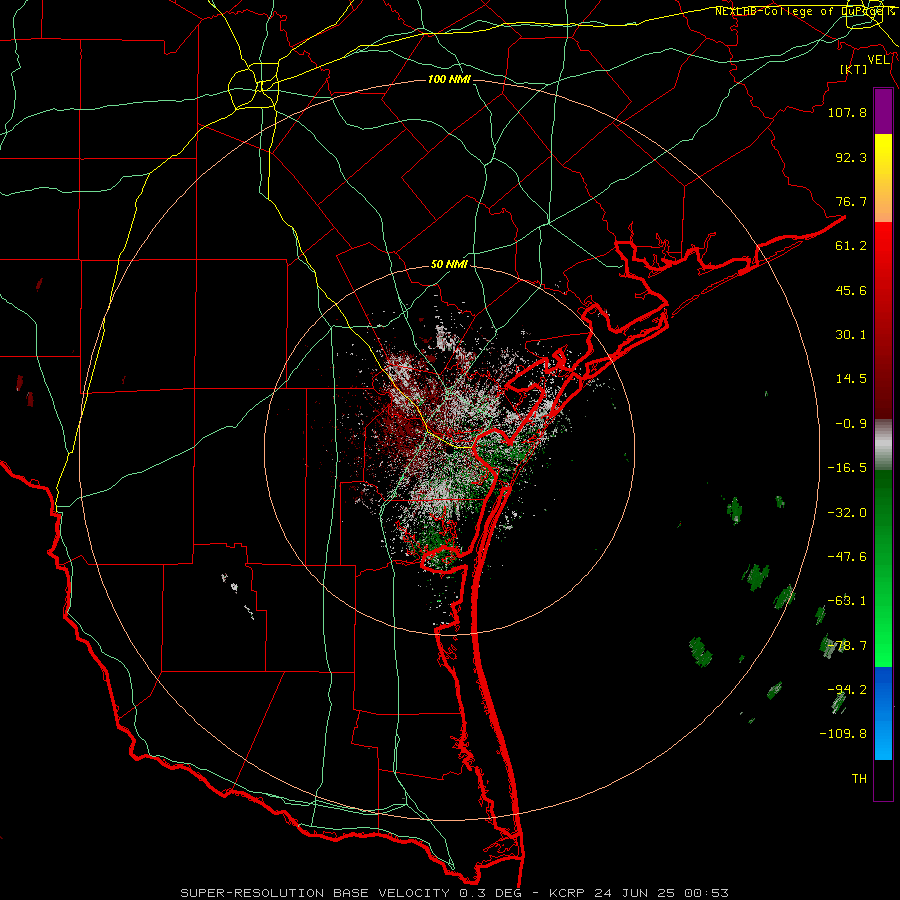Image resolution: width=900 pixels, height=900 pixels.
Task: Click the -16.5 value on the velocity scale
Action: coord(847,468)
